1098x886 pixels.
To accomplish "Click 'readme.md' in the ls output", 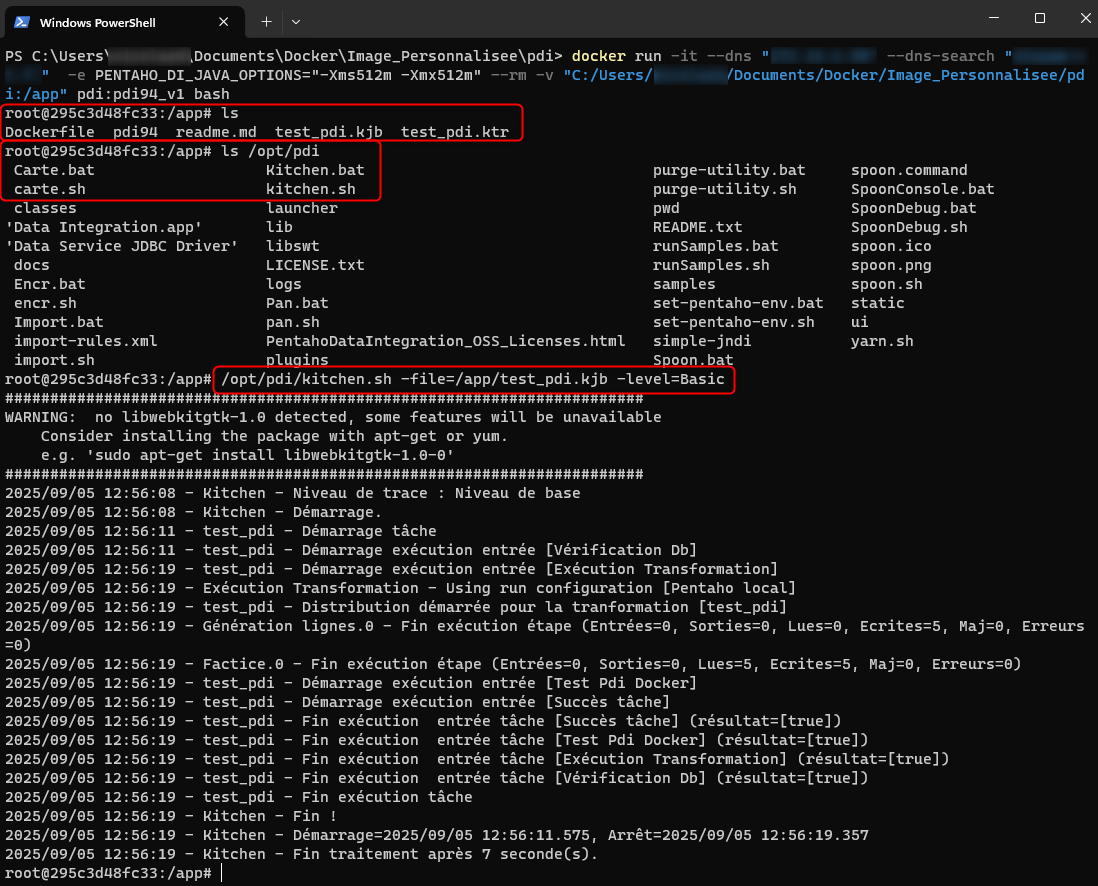I will coord(216,132).
